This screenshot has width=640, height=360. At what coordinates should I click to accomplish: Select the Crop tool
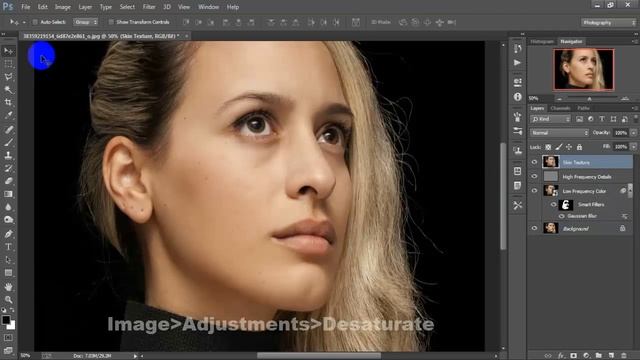tap(8, 102)
